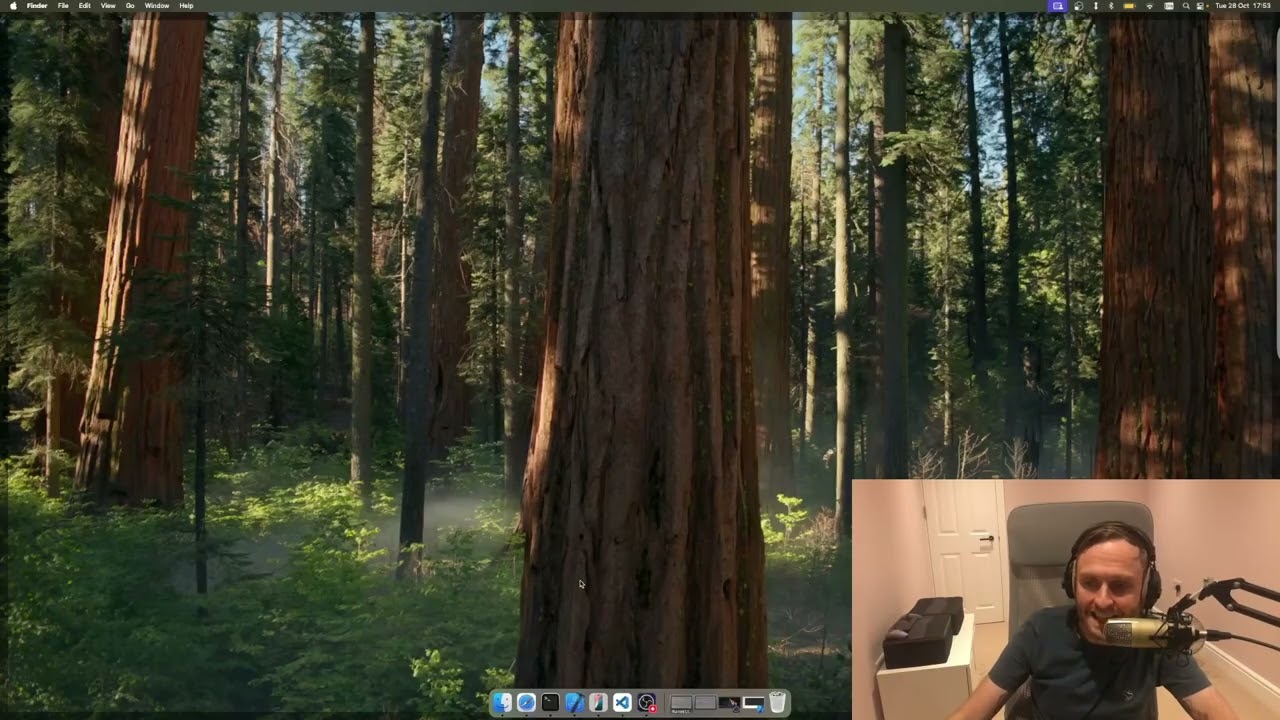Restore the second minimized window in Dock

tap(705, 702)
